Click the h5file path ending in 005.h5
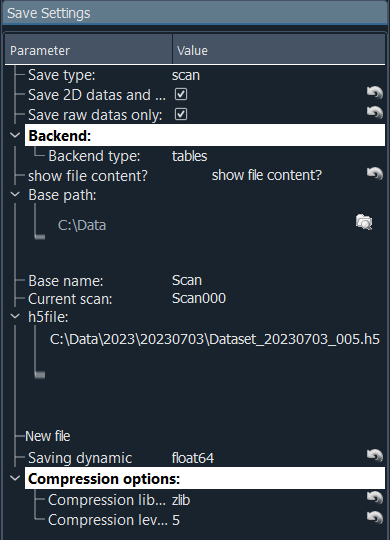Screen dimensions: 390x540 click(215, 339)
